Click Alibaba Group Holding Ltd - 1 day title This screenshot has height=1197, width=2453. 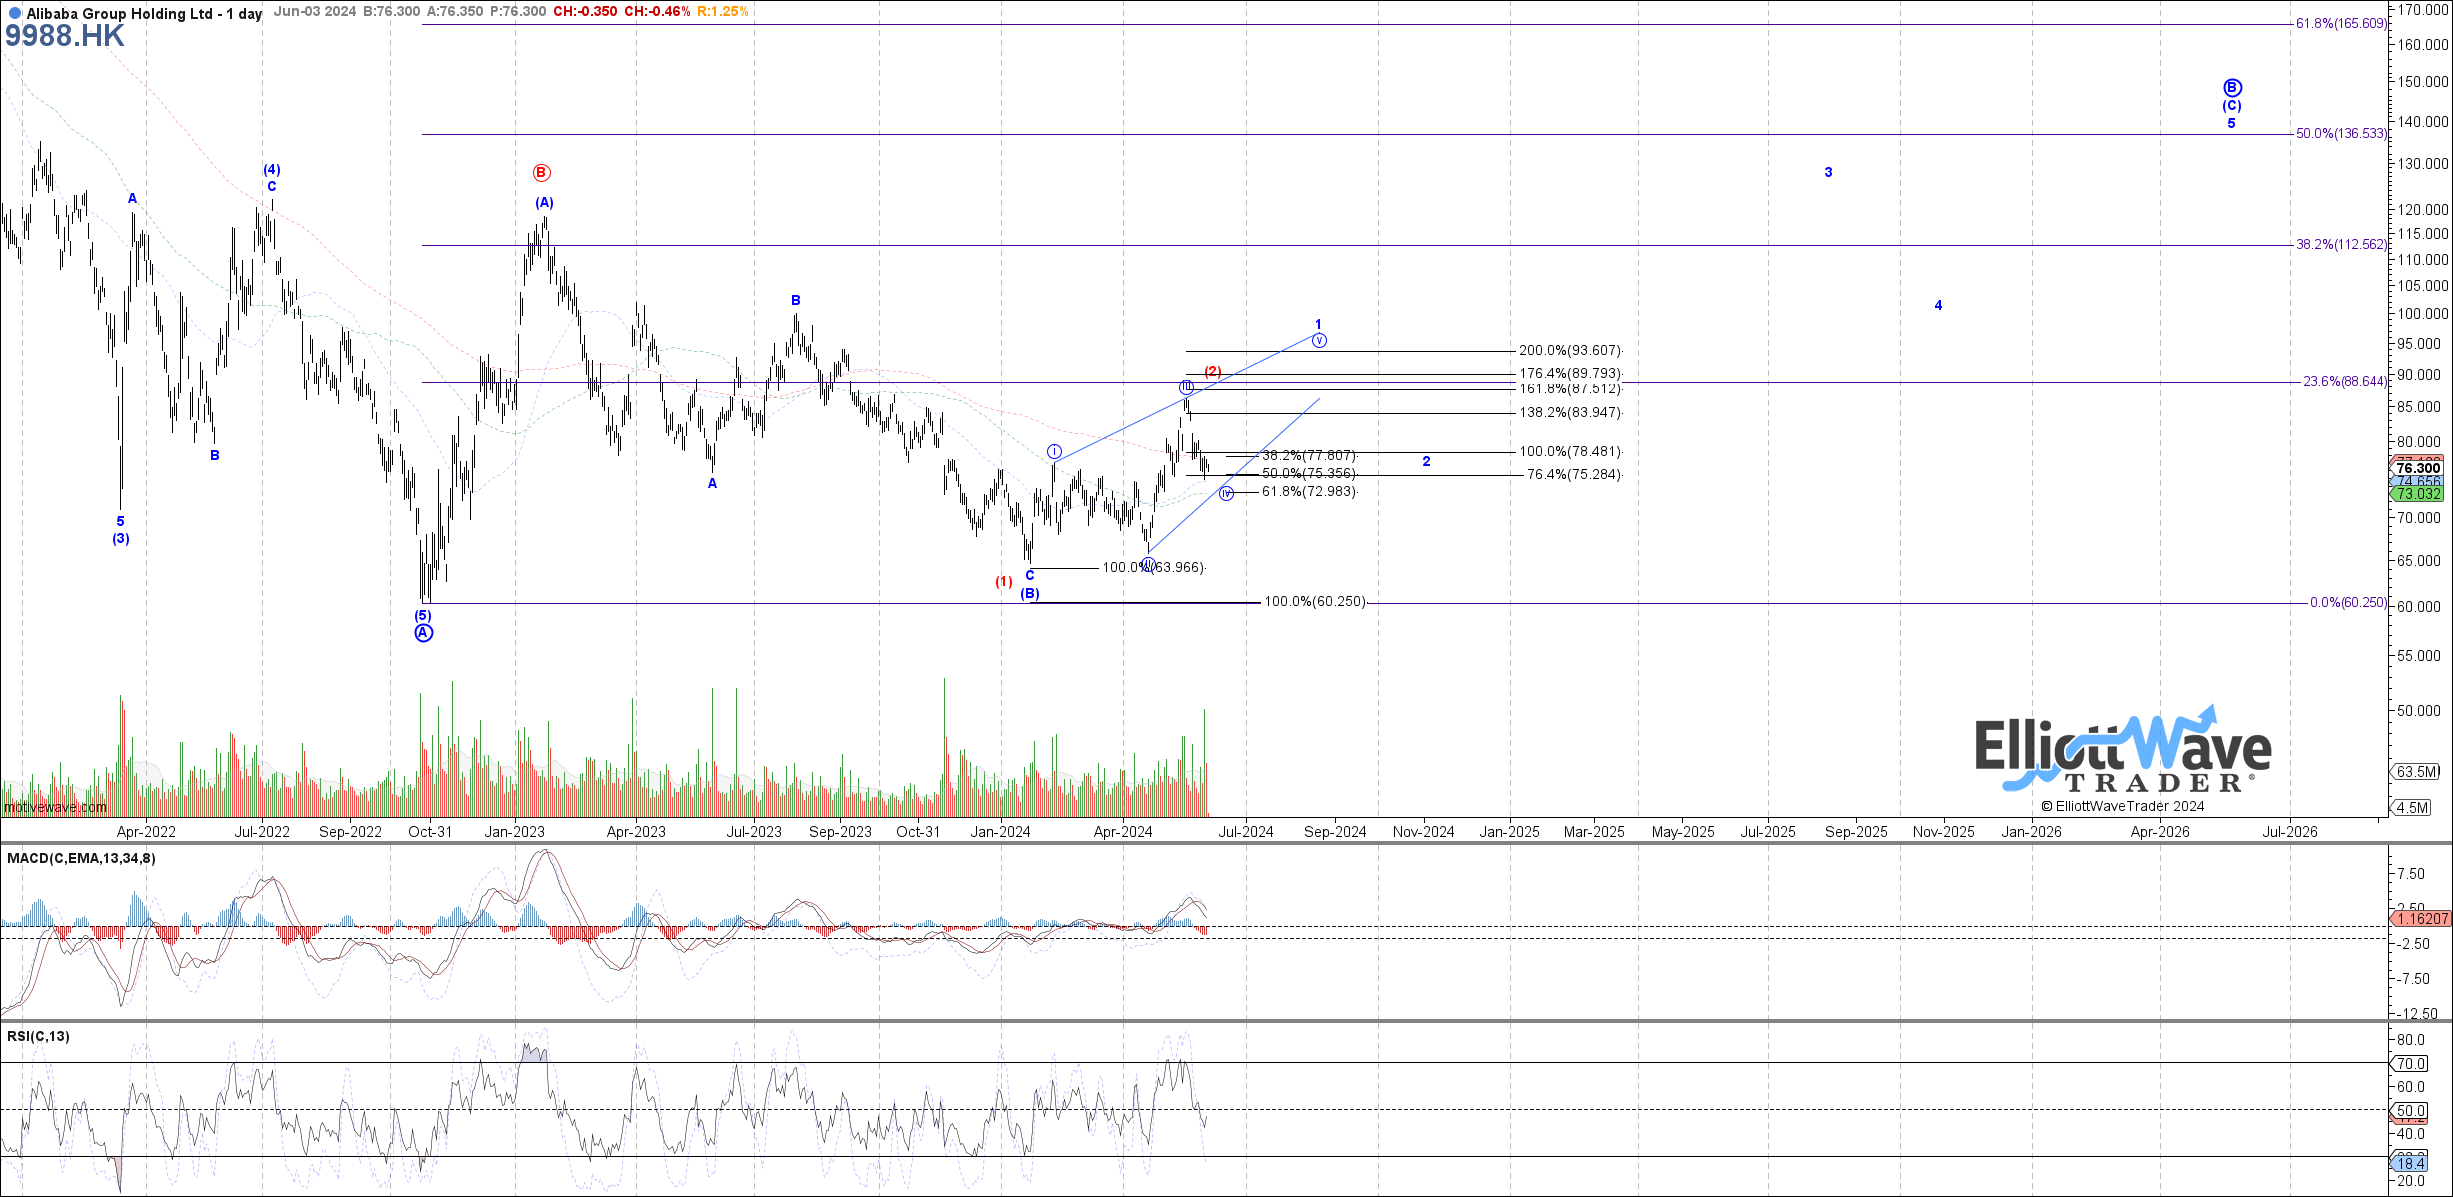144,14
